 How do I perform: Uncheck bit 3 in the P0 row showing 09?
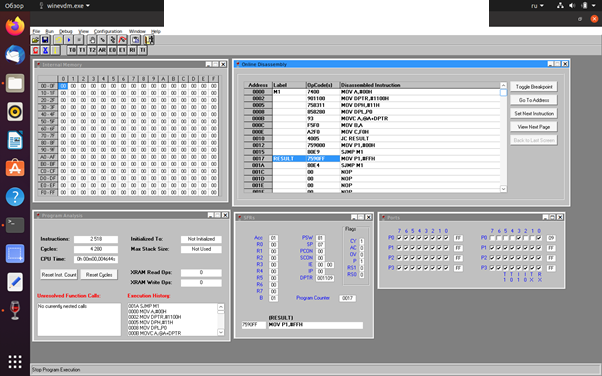click(x=519, y=238)
